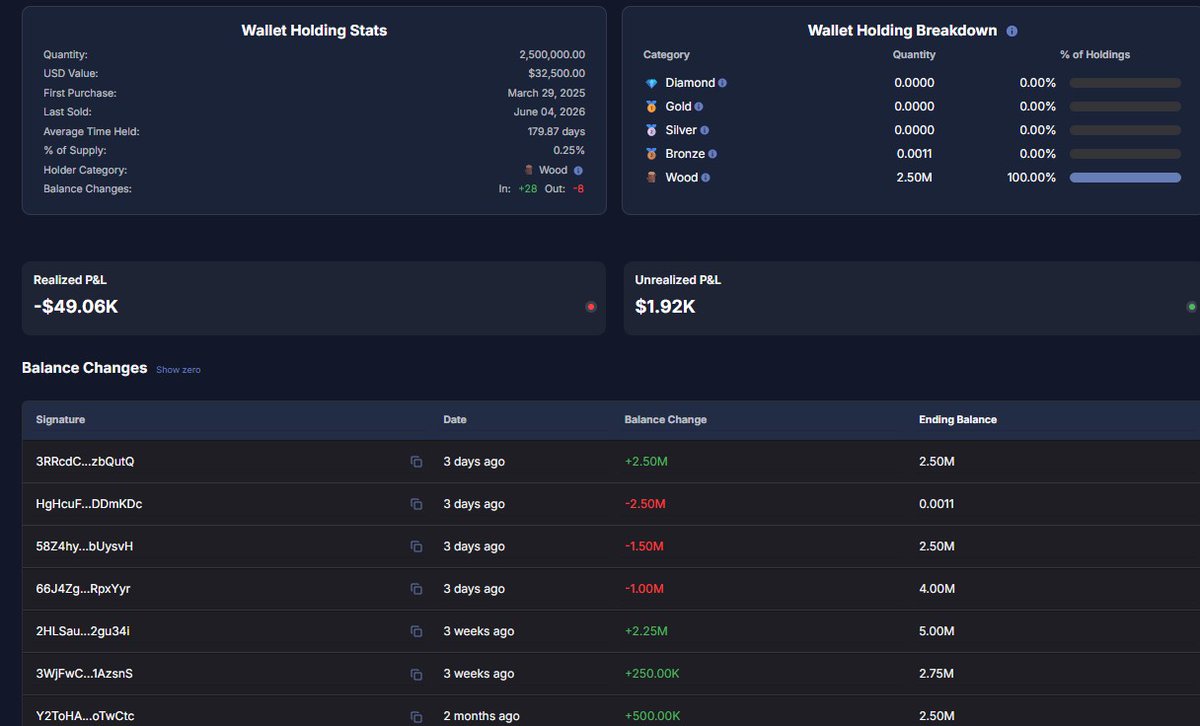Click red indicator dot on Realized P&L
The image size is (1200, 726).
591,307
